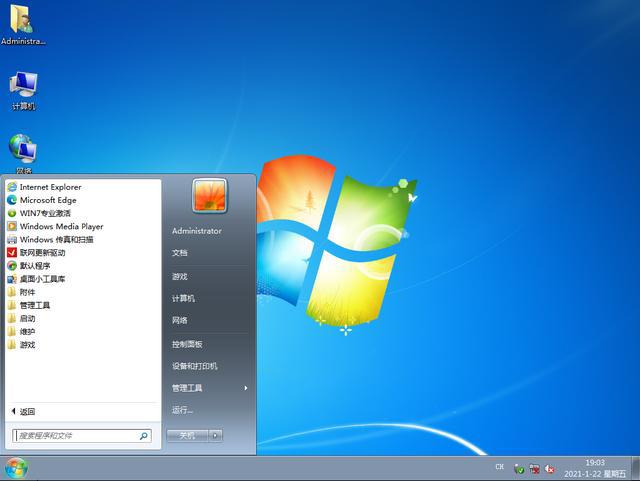Image resolution: width=640 pixels, height=481 pixels.
Task: Expand 管理工具 submenu in the right pane
Action: (209, 388)
